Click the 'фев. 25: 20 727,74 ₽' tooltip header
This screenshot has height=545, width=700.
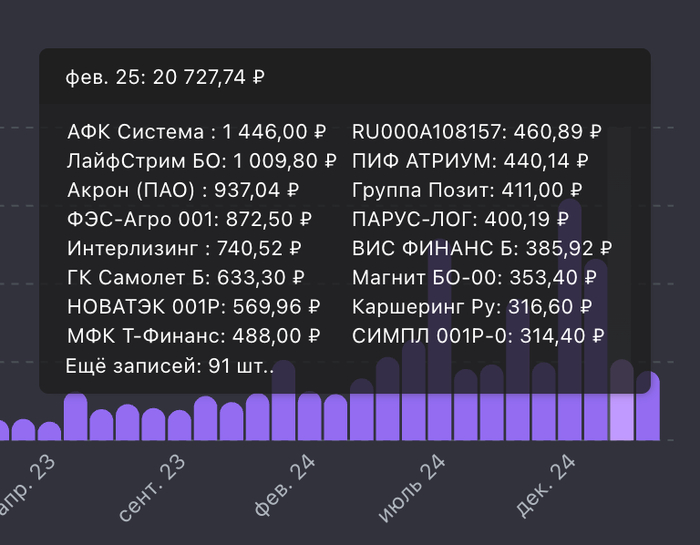[x=166, y=77]
